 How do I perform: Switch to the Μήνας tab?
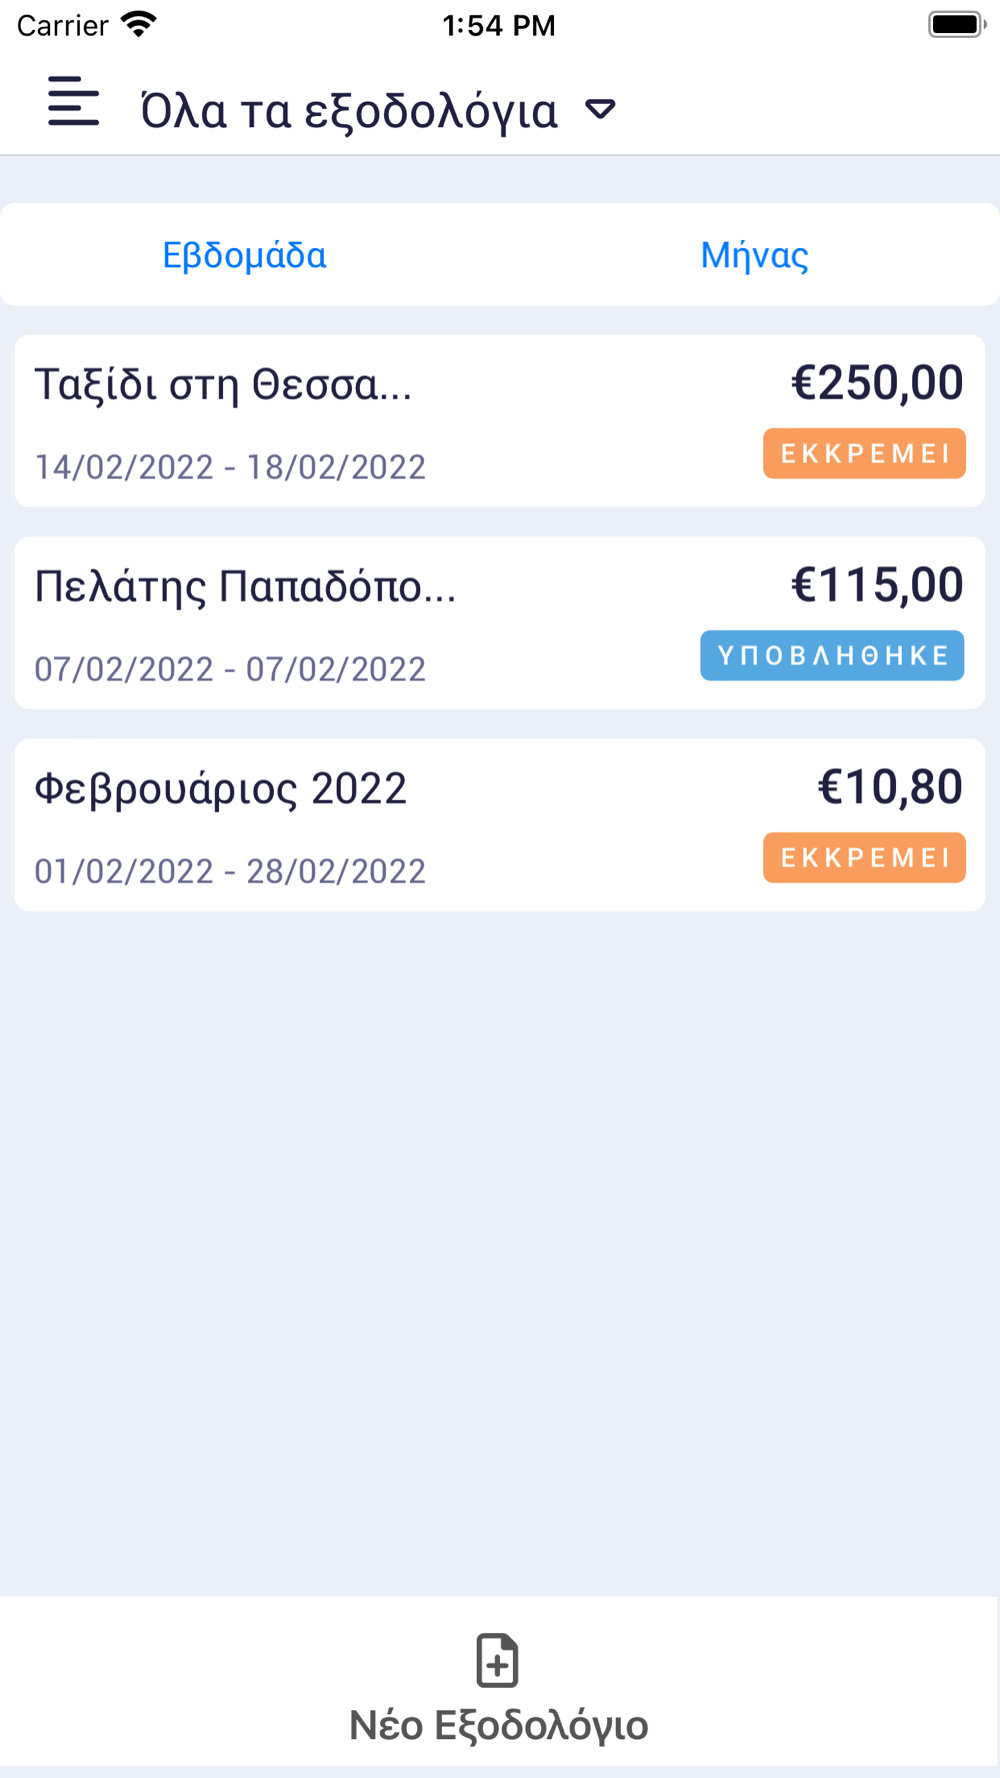(x=754, y=255)
